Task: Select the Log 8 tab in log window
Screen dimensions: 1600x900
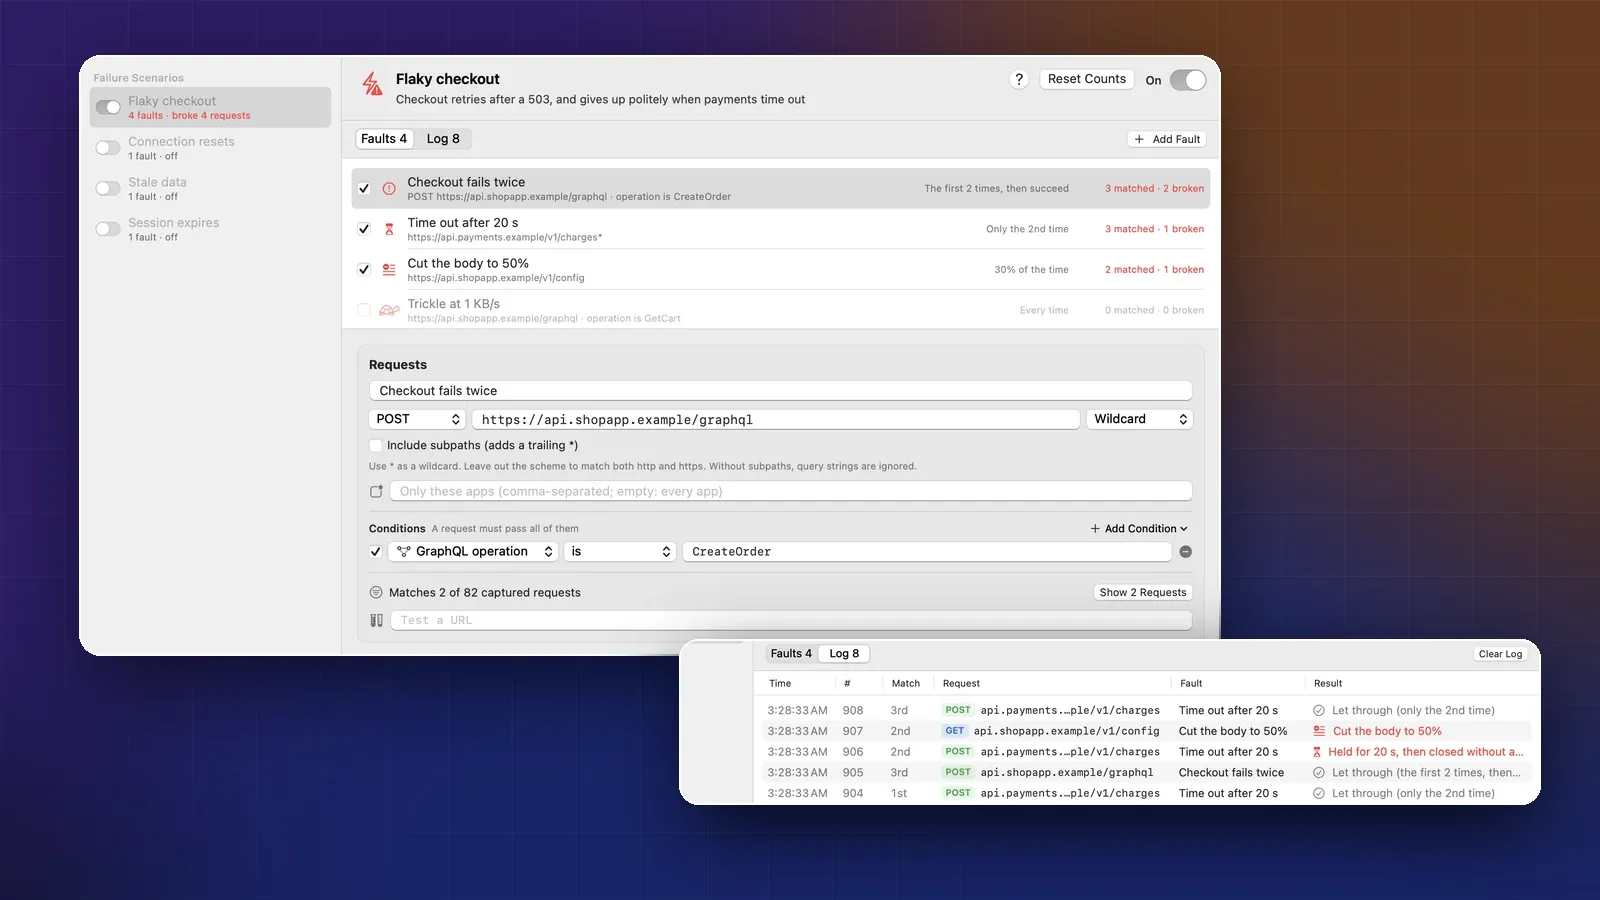Action: coord(844,654)
